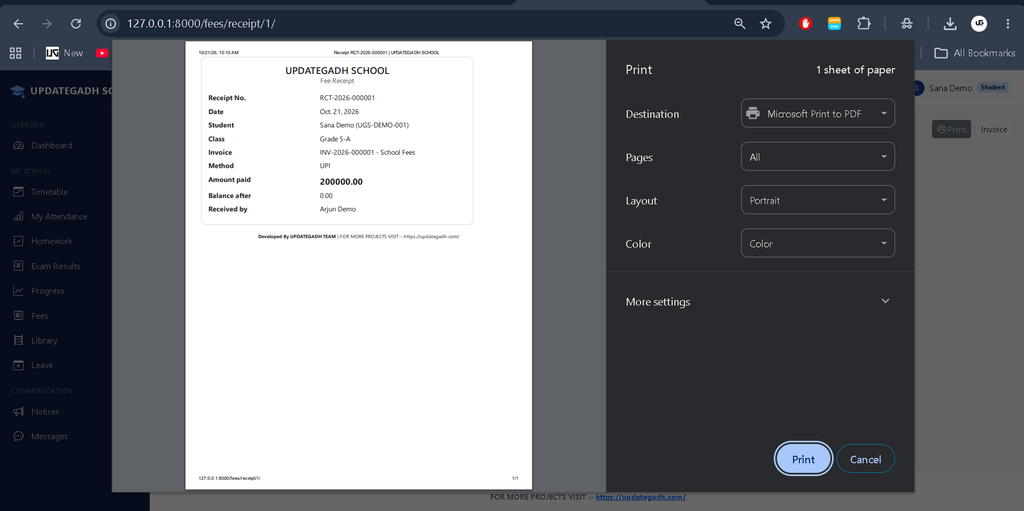Go back with the browser back arrow

[x=18, y=24]
